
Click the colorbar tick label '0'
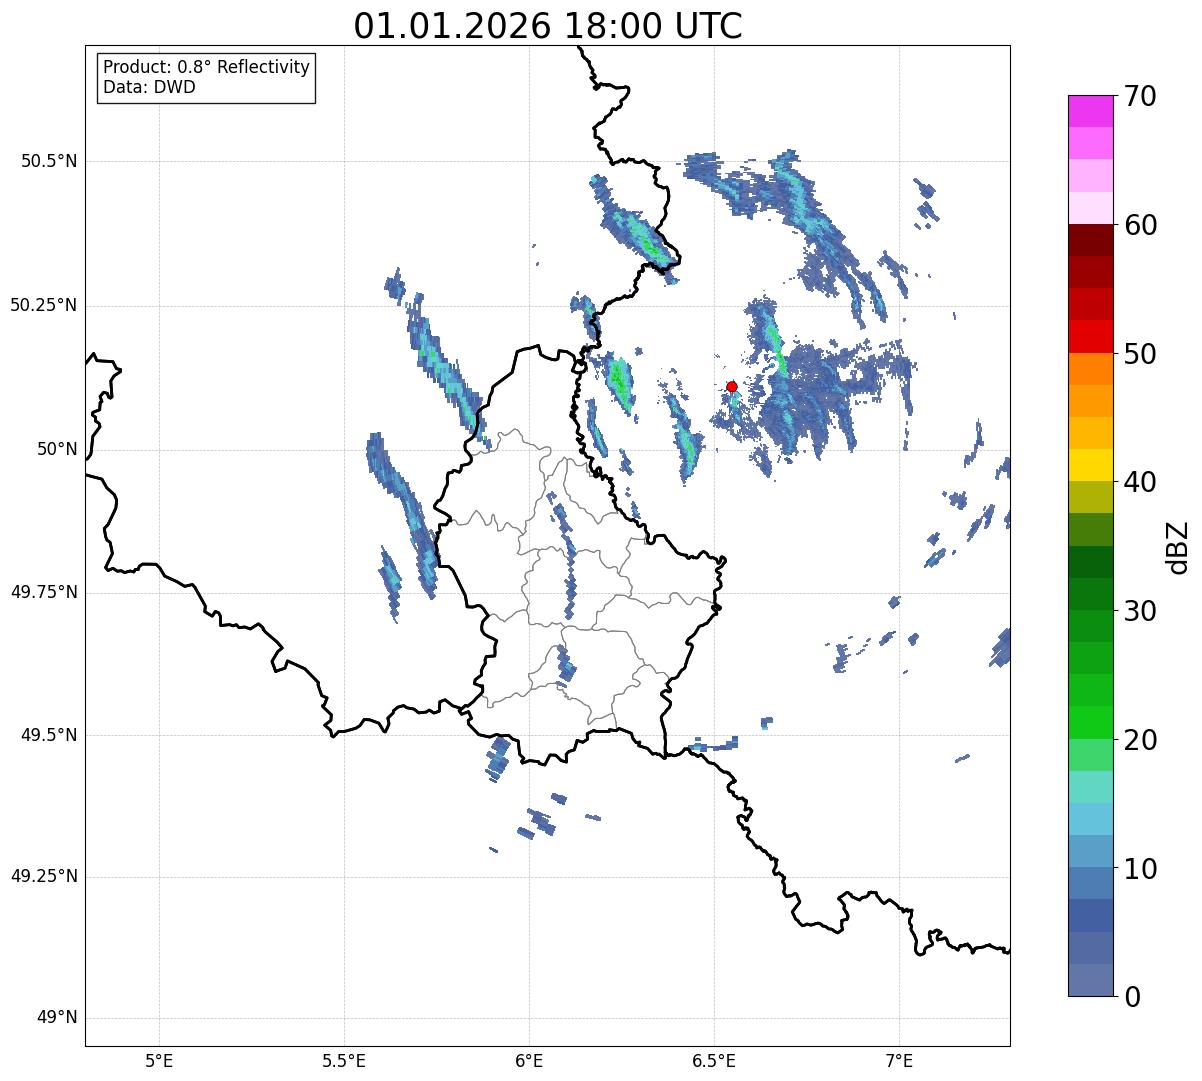(1132, 997)
